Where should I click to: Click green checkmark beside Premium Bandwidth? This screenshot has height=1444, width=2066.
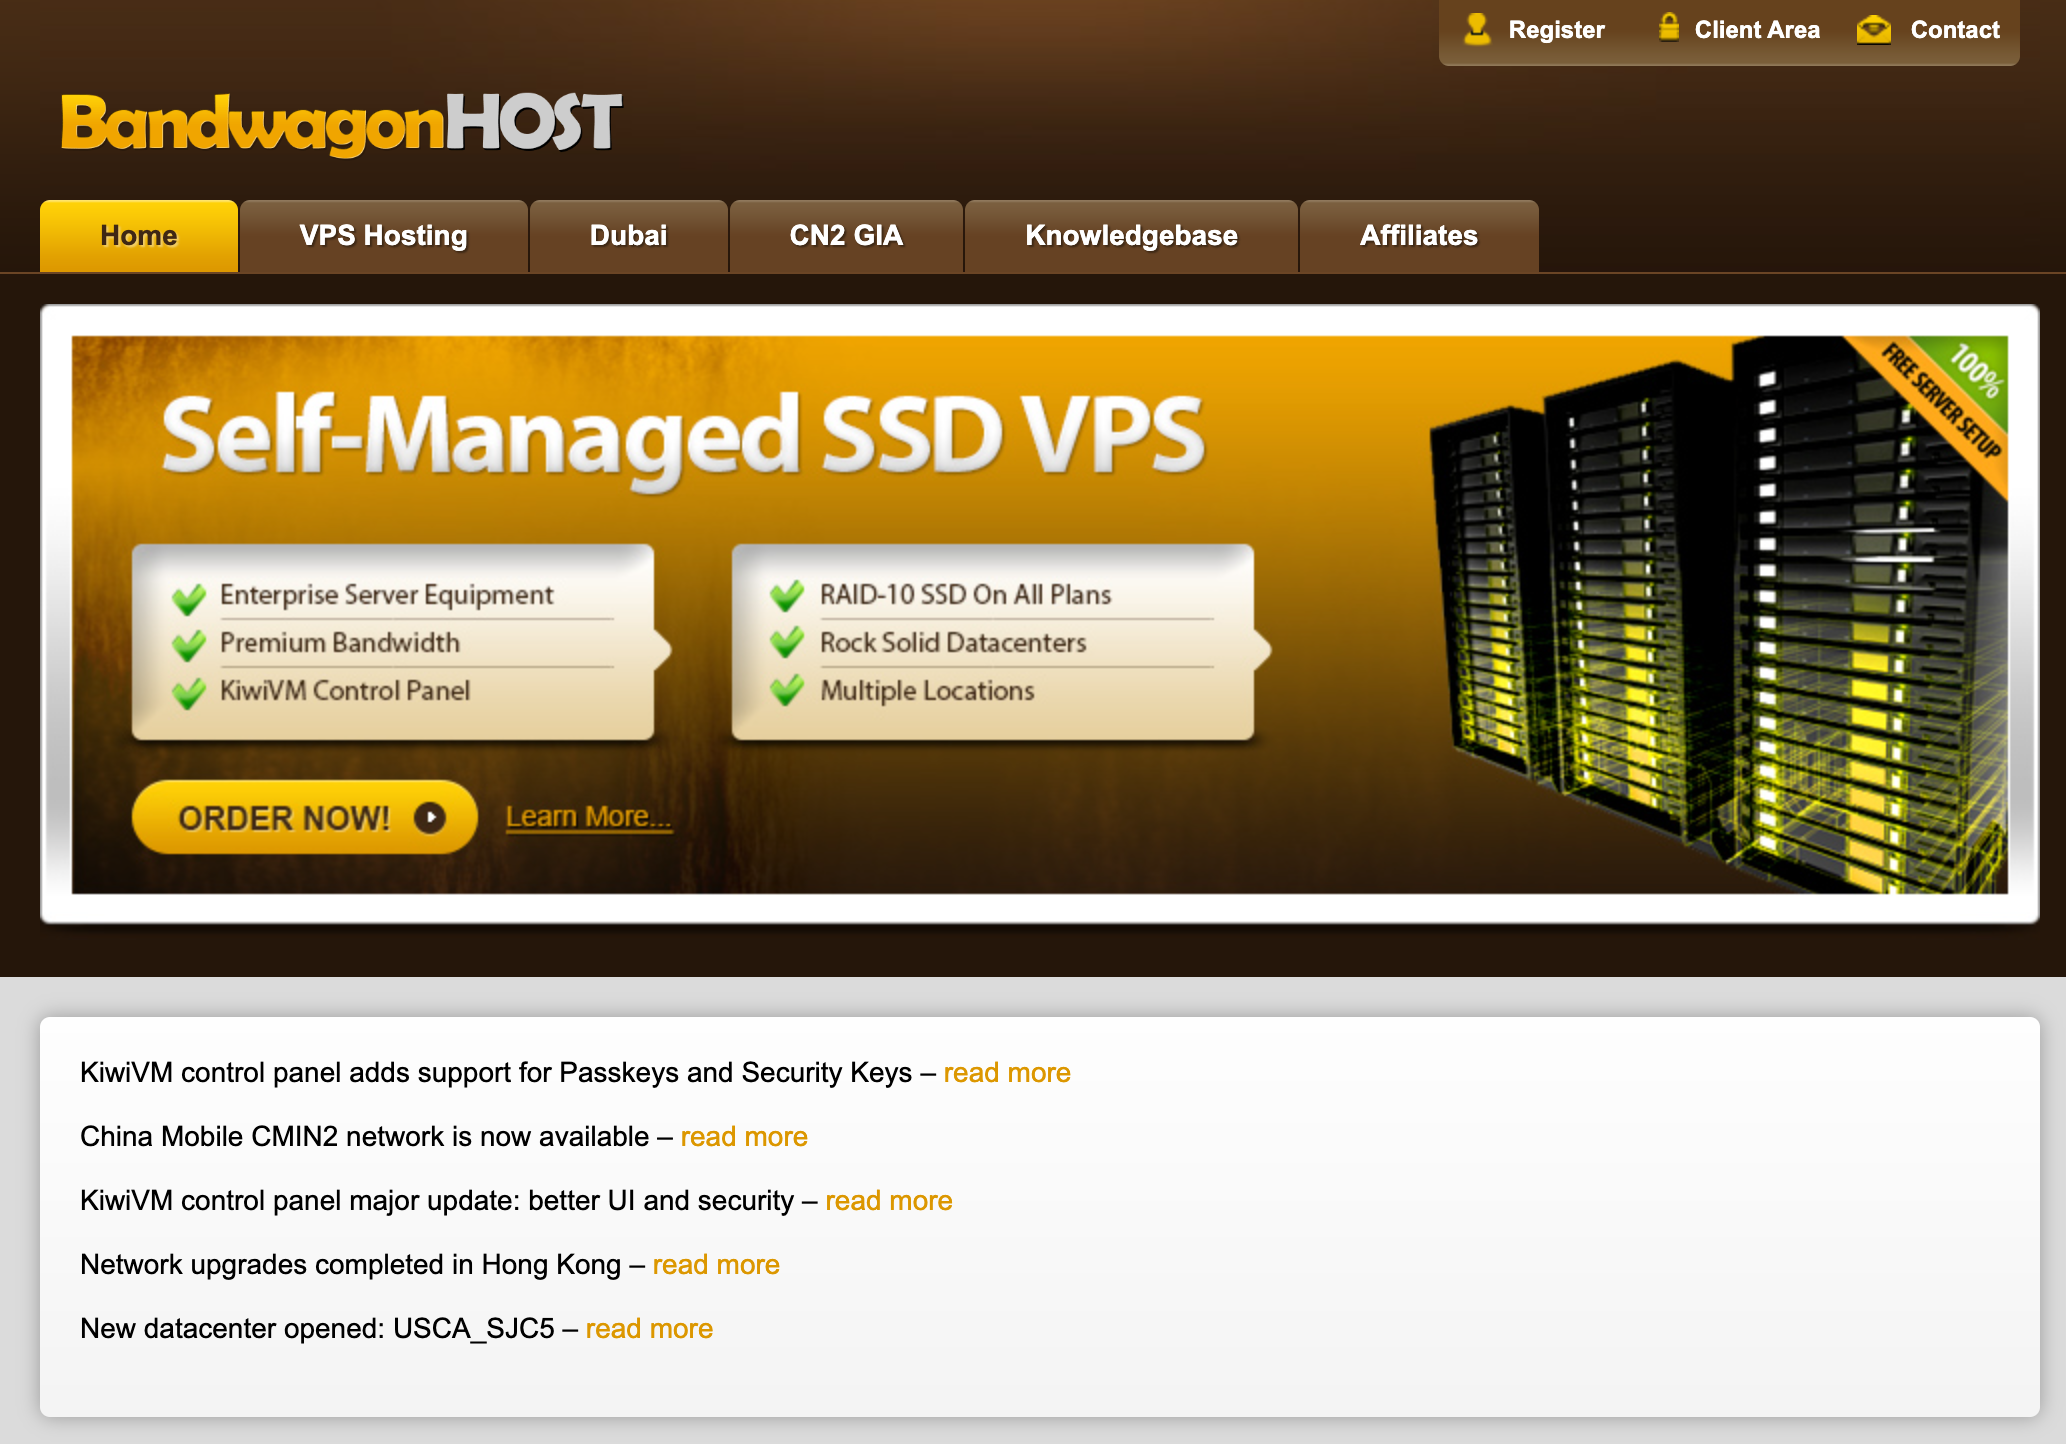[188, 645]
